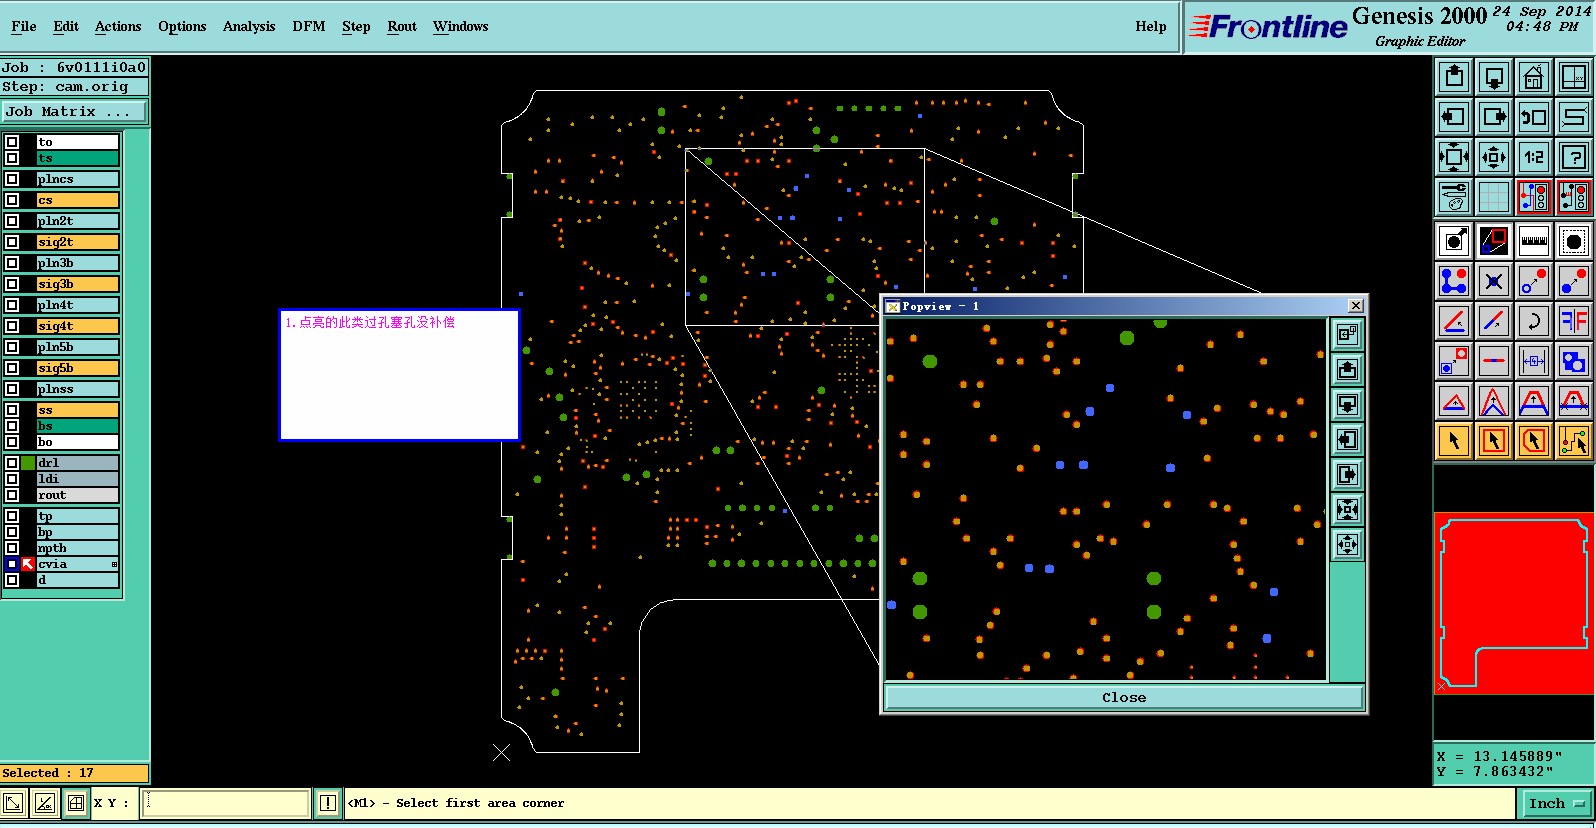Select the sig4t layer name
The width and height of the screenshot is (1596, 828).
(x=78, y=326)
